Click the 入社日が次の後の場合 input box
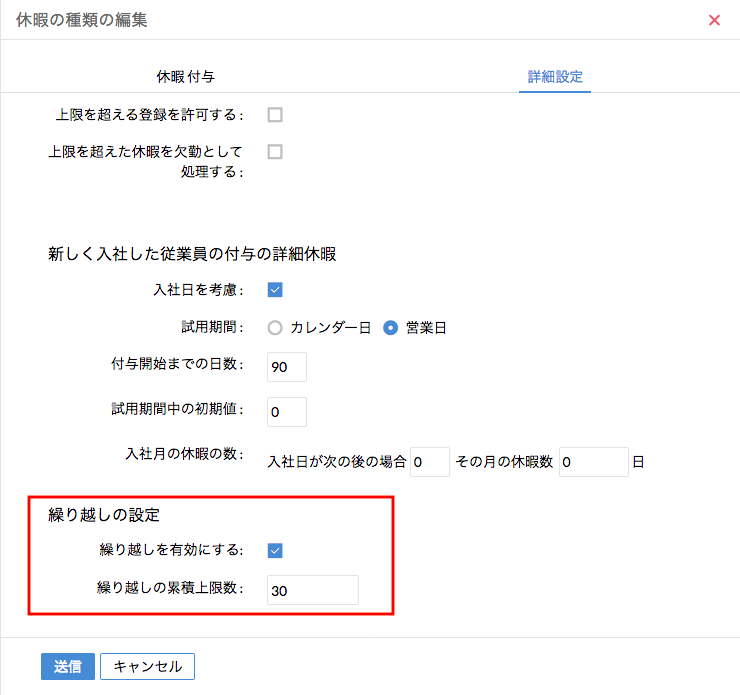Screen dimensions: 740x695 430,462
